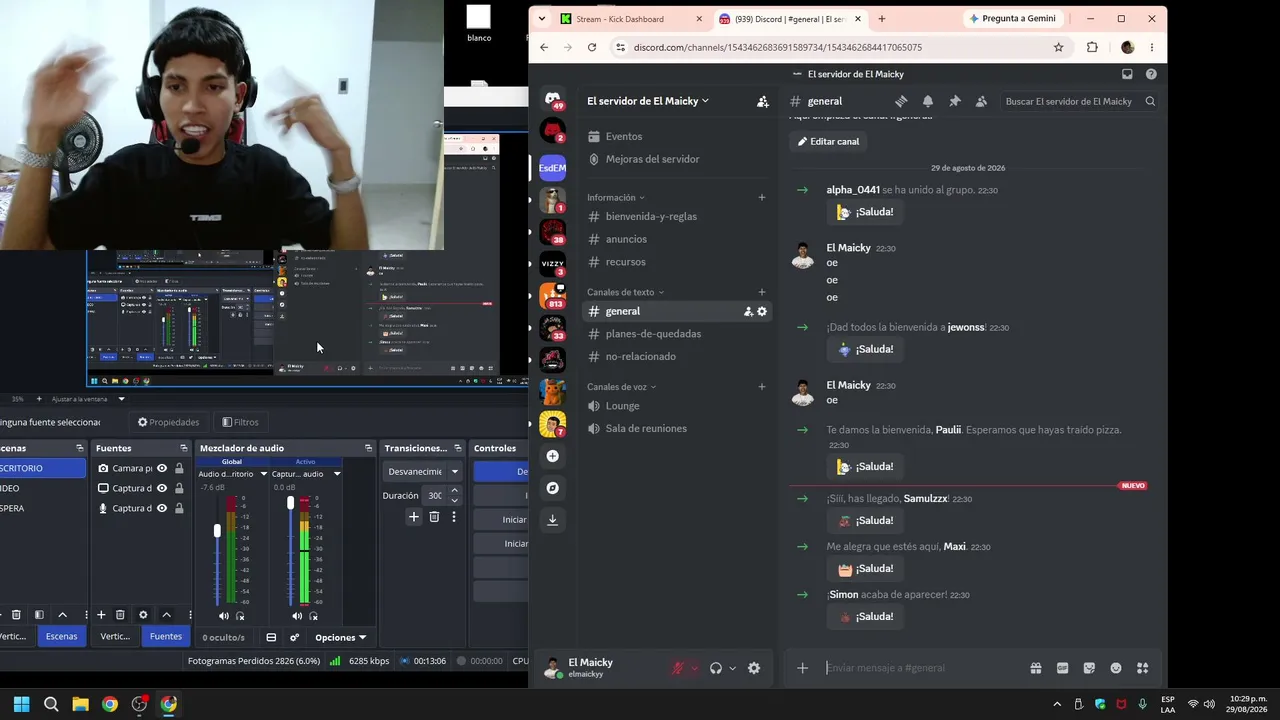Click in the Enviar mensaje a #general field

tap(922, 668)
